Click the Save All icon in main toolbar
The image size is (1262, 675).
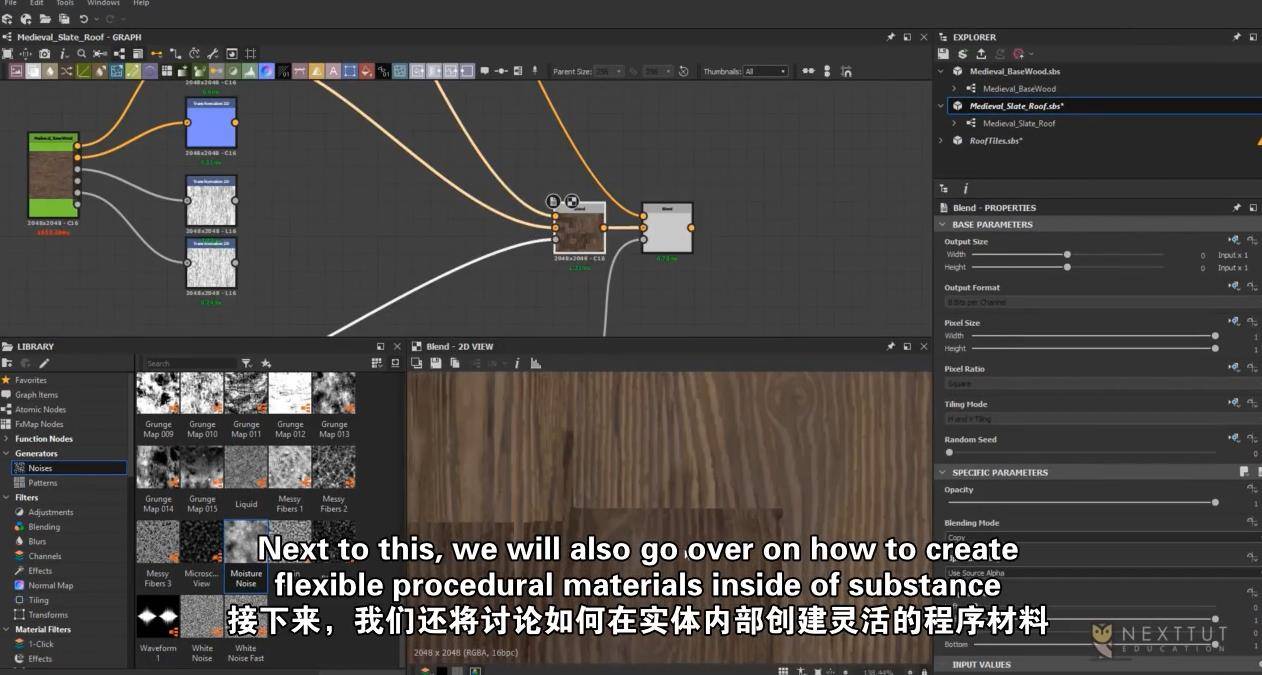pyautogui.click(x=64, y=19)
